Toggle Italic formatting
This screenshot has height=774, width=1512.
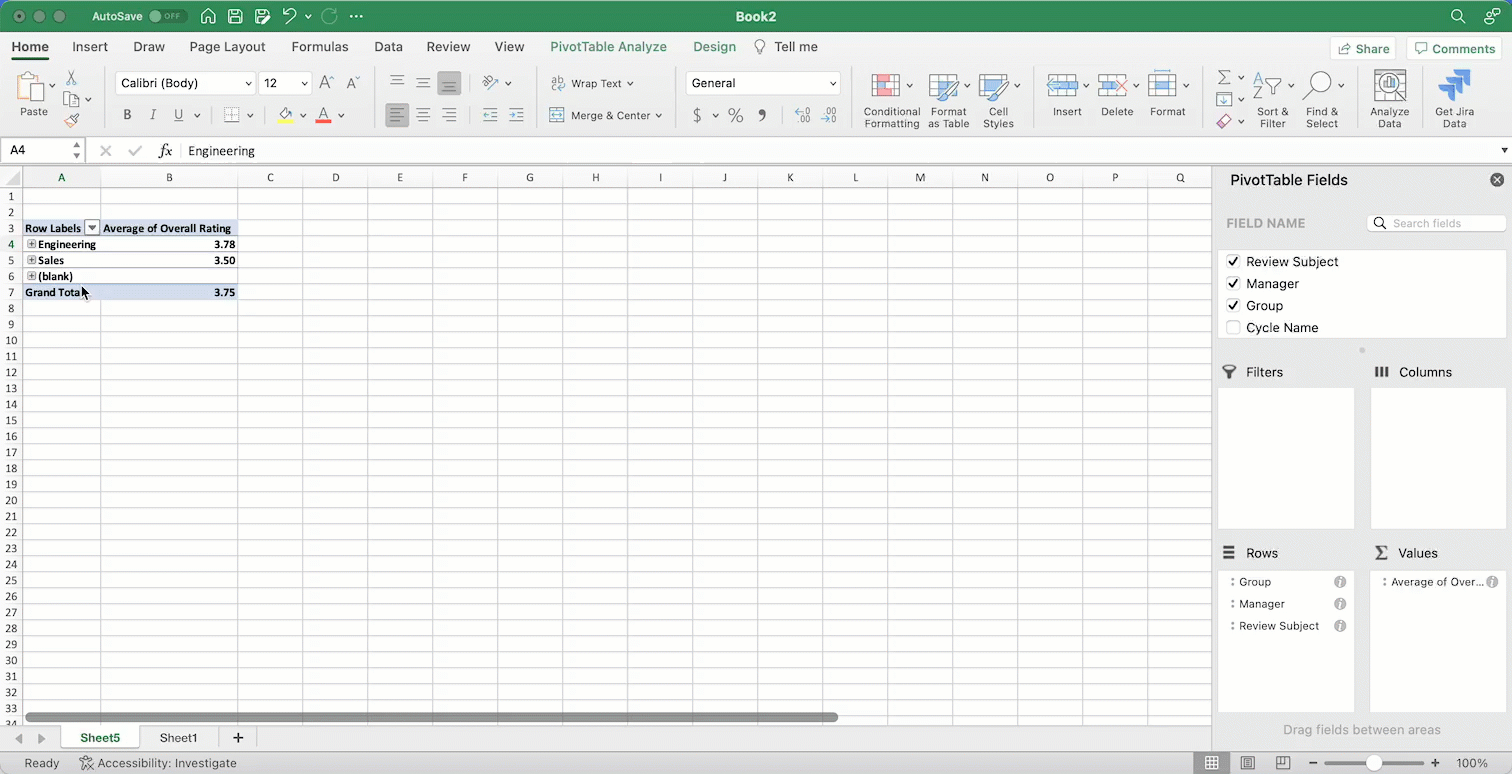pyautogui.click(x=153, y=115)
